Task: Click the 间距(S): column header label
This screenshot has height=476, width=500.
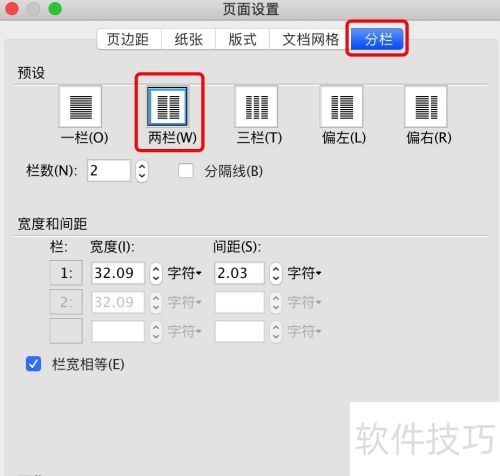Action: [237, 247]
